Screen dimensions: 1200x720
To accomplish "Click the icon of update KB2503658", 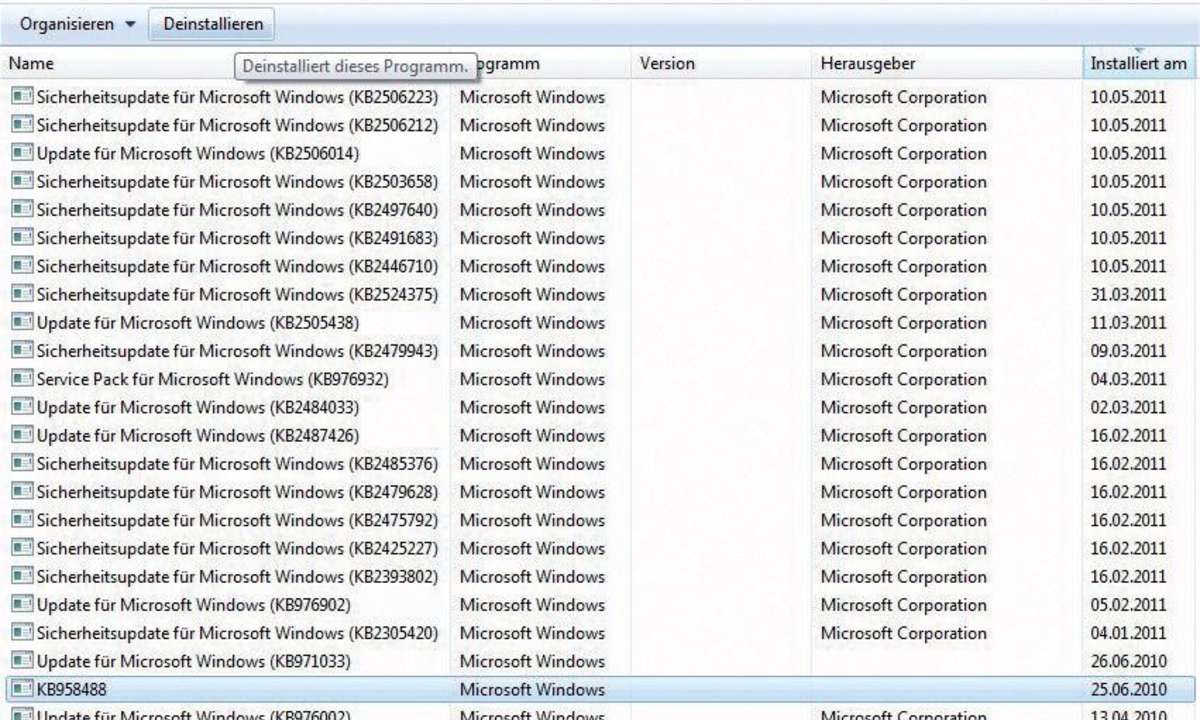I will click(22, 181).
